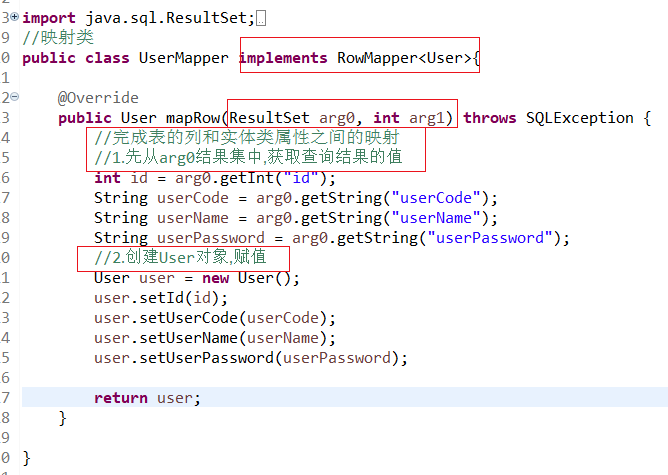This screenshot has height=475, width=668.
Task: Click import java.sql.ResultSet line
Action: (138, 18)
